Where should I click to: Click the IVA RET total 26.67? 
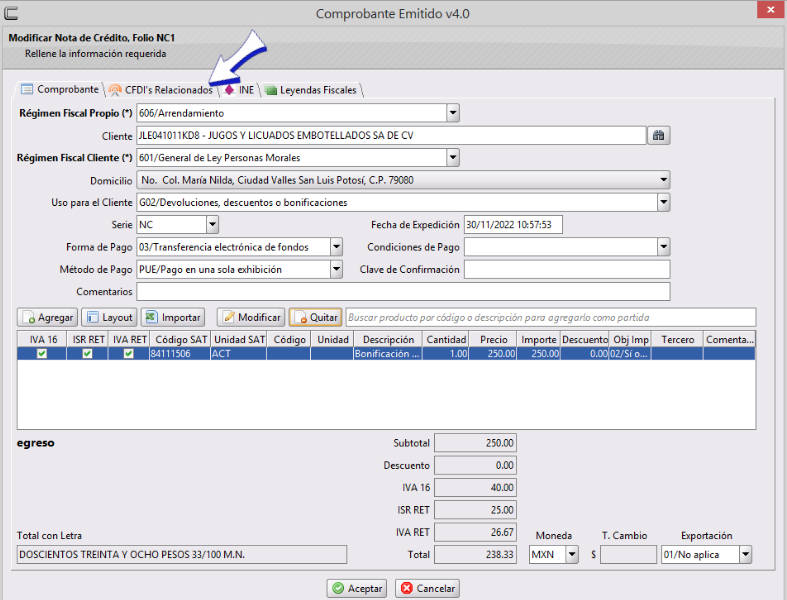click(475, 532)
